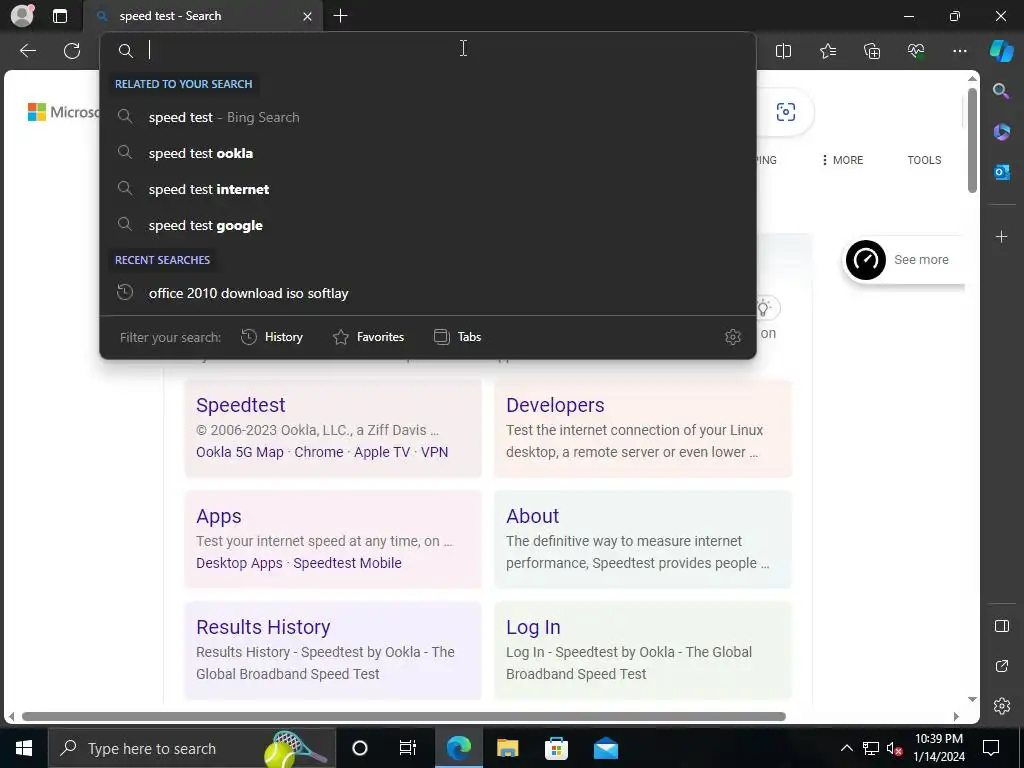Click the speedometer See more icon
The height and width of the screenshot is (768, 1024).
866,260
